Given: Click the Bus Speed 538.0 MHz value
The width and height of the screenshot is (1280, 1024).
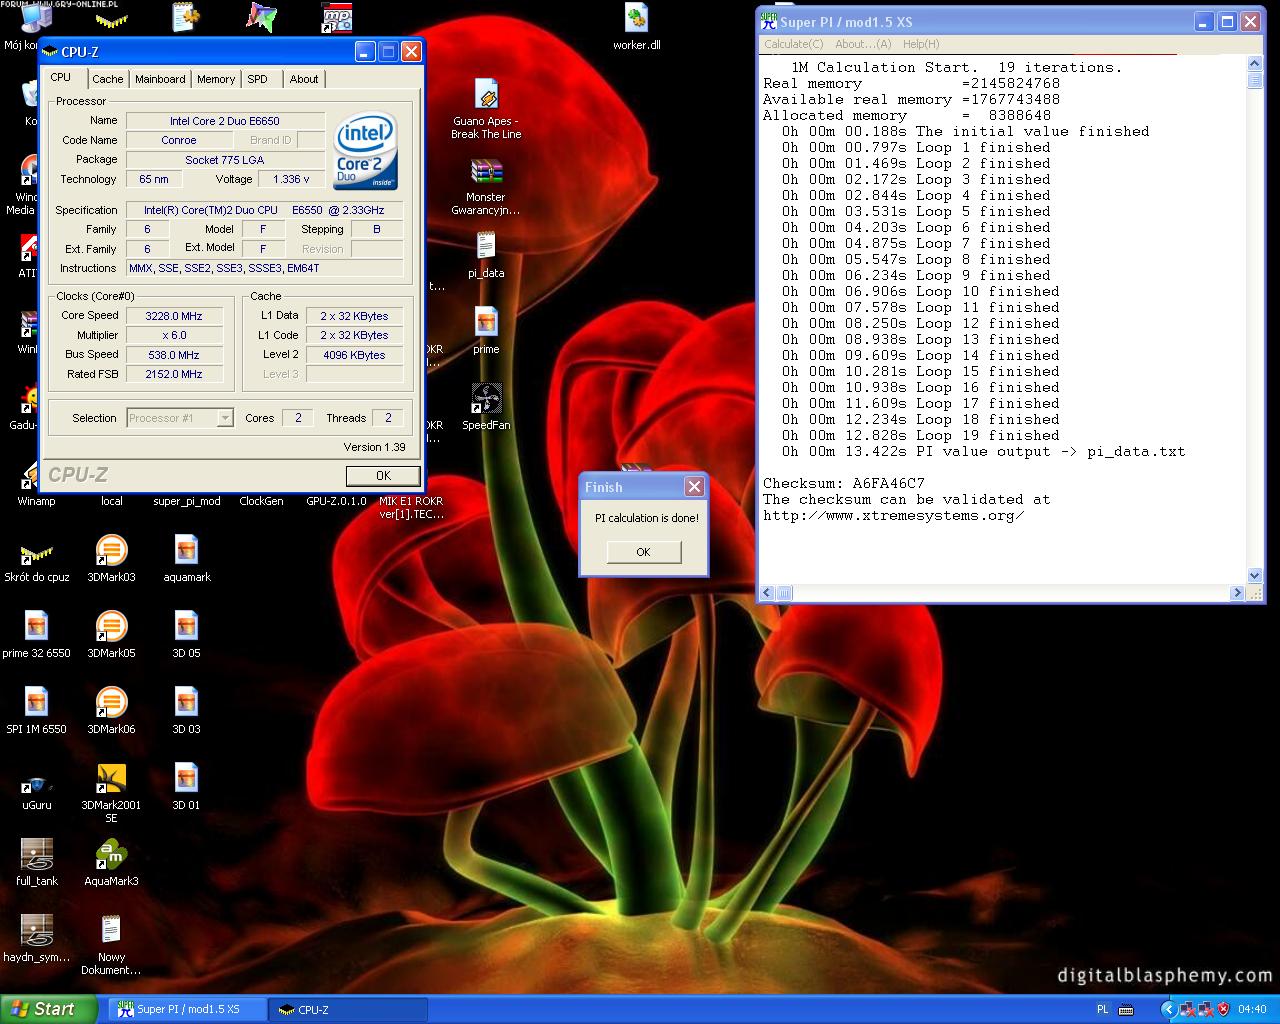Looking at the screenshot, I should tap(174, 355).
